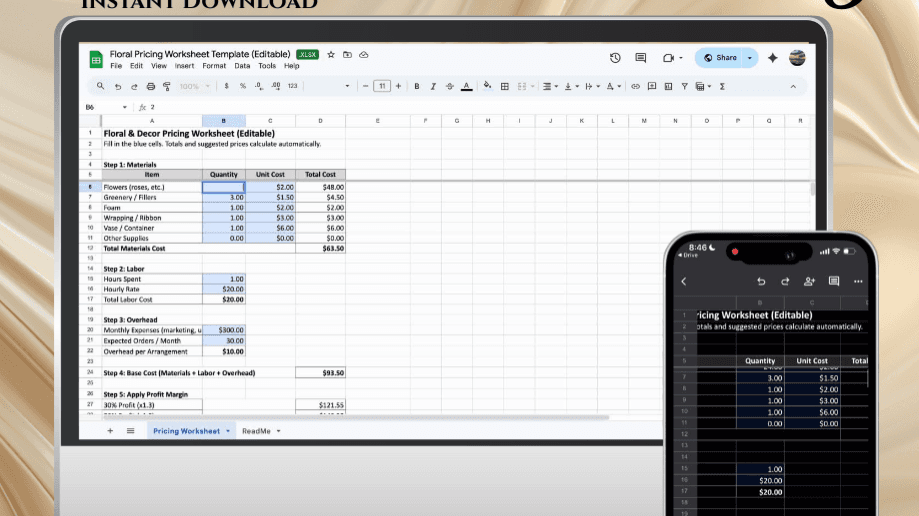919x516 pixels.
Task: Insert comment from the toolbar icon
Action: pos(652,86)
